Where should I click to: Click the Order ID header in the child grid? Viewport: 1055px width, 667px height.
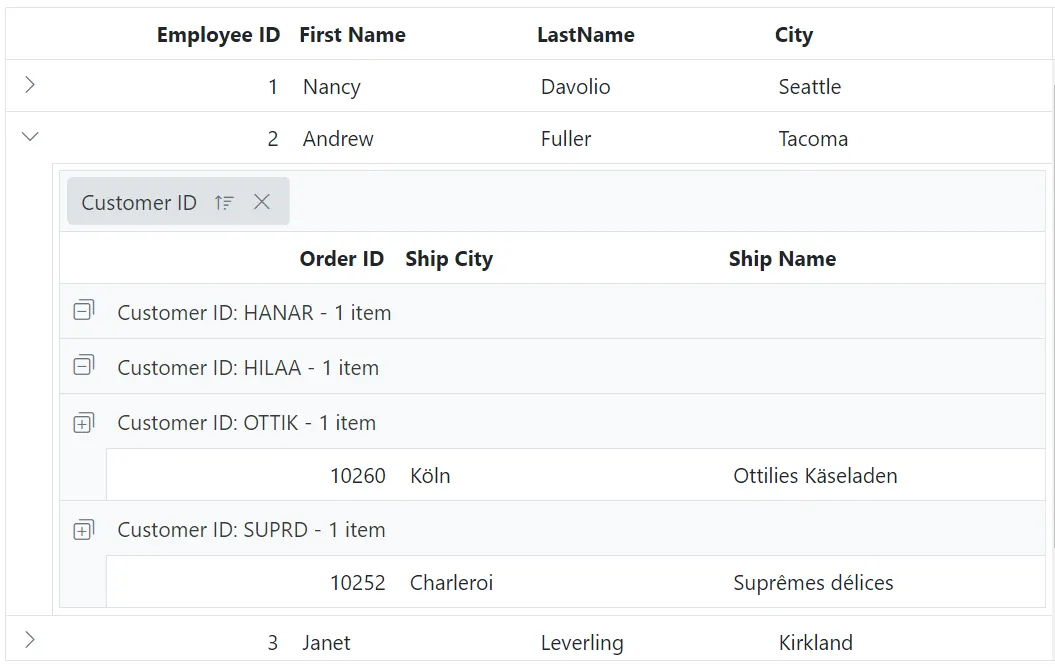point(342,258)
